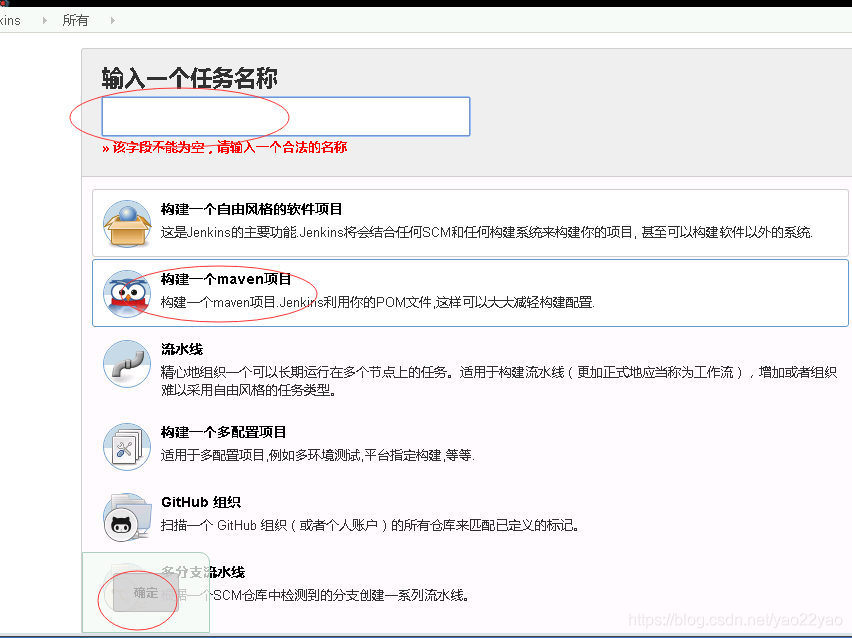Choose 构建一个多配置项目 title

coord(223,433)
